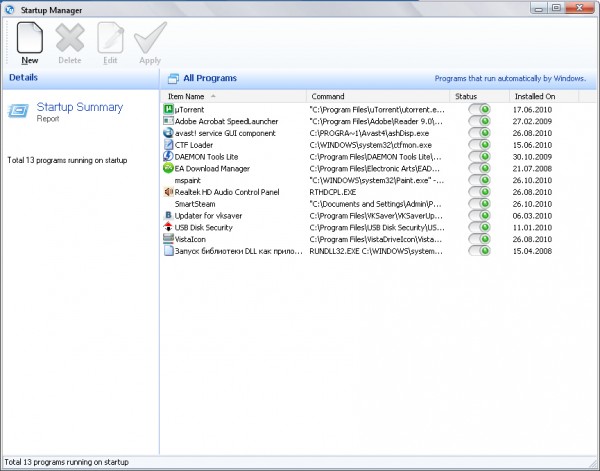Click the Apply checkmark icon
The image size is (600, 471).
click(150, 37)
